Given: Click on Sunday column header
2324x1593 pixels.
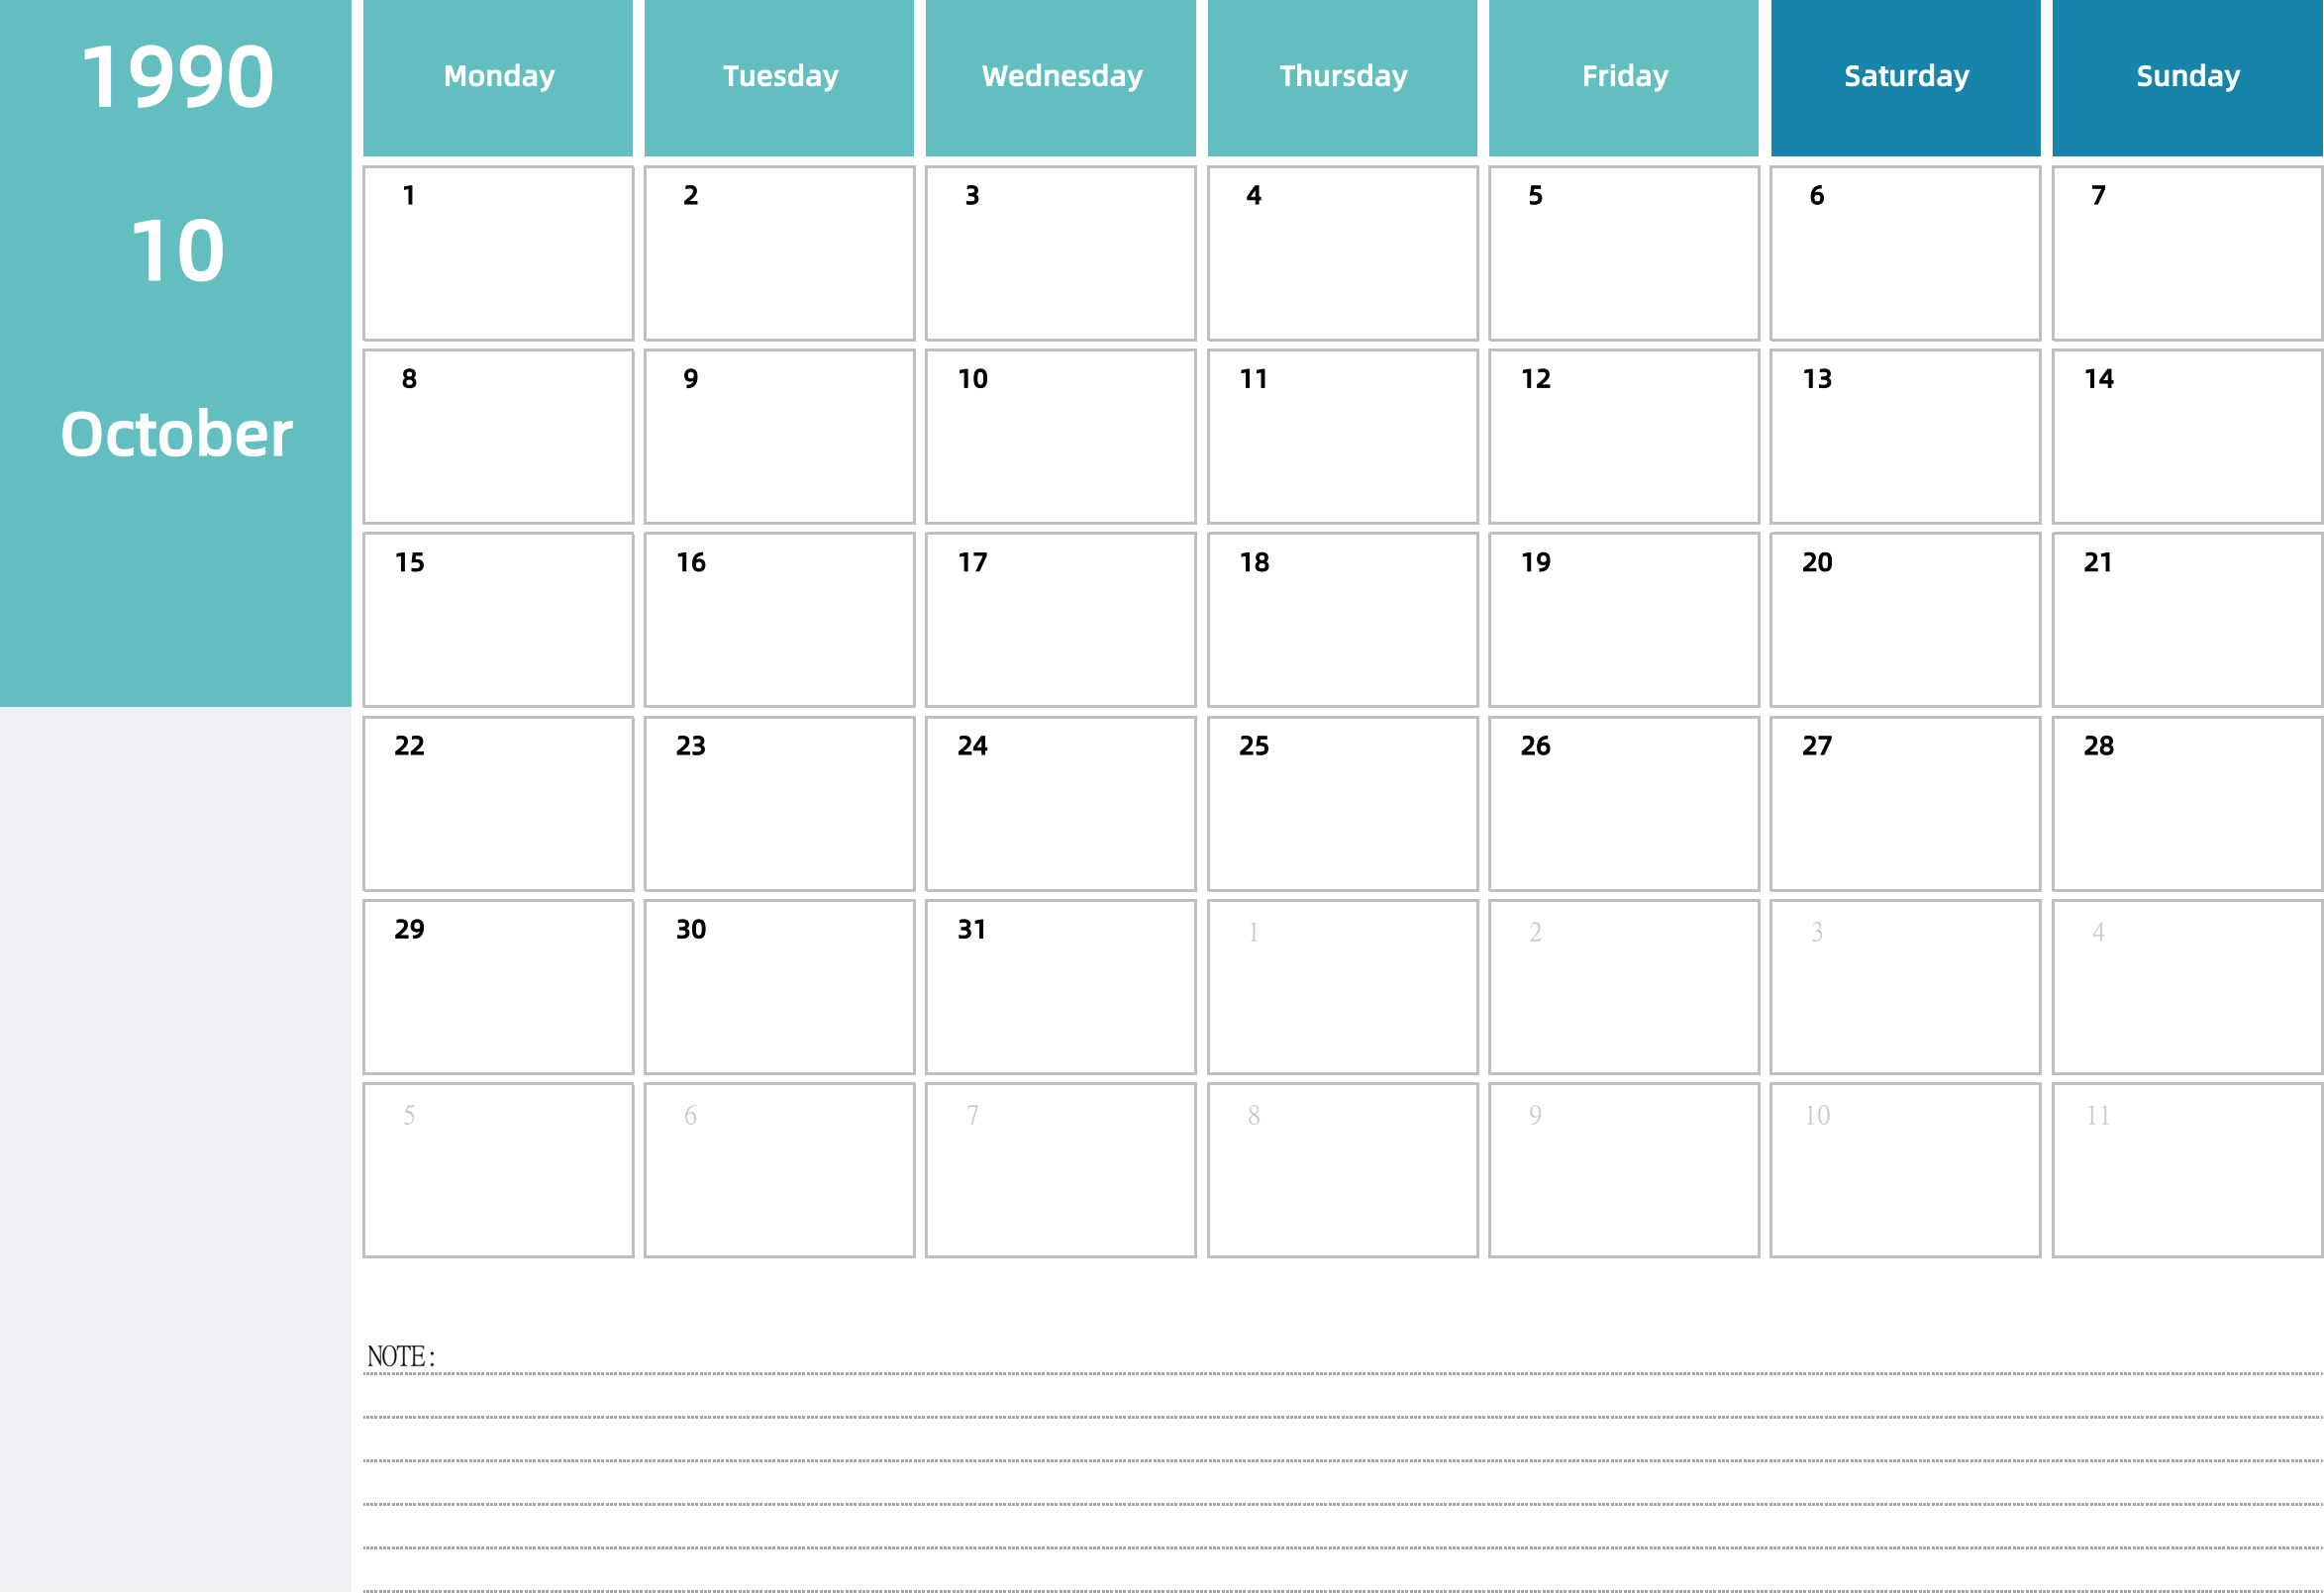Looking at the screenshot, I should tap(2184, 76).
